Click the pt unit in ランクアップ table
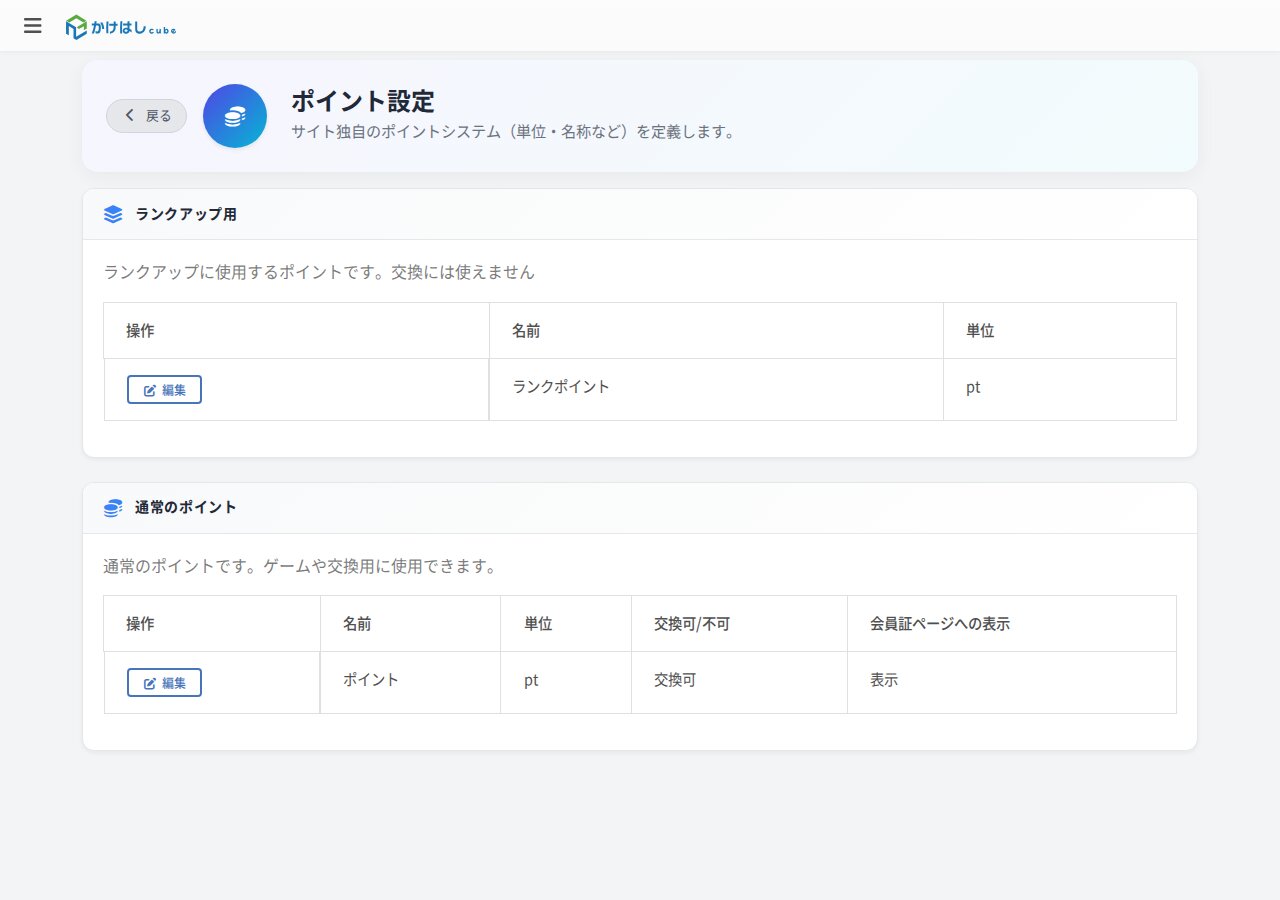Viewport: 1280px width, 900px height. click(973, 387)
